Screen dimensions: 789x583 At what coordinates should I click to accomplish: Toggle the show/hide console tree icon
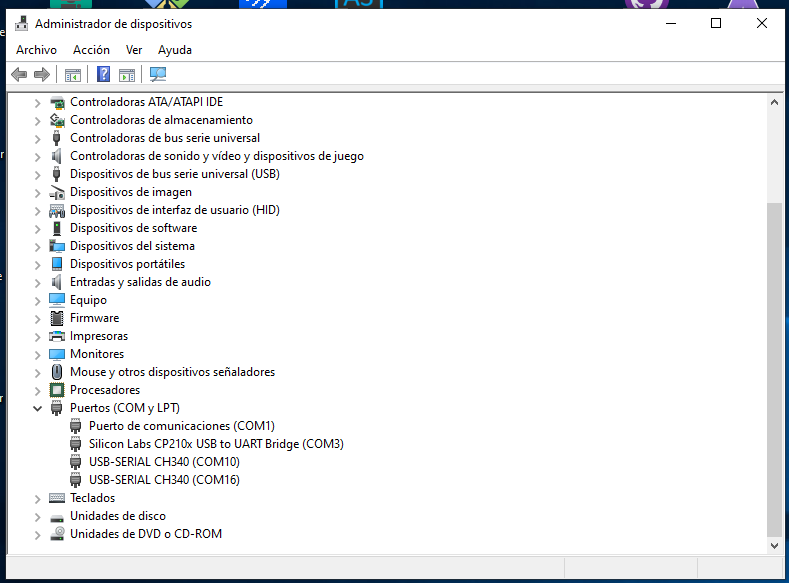tap(73, 74)
